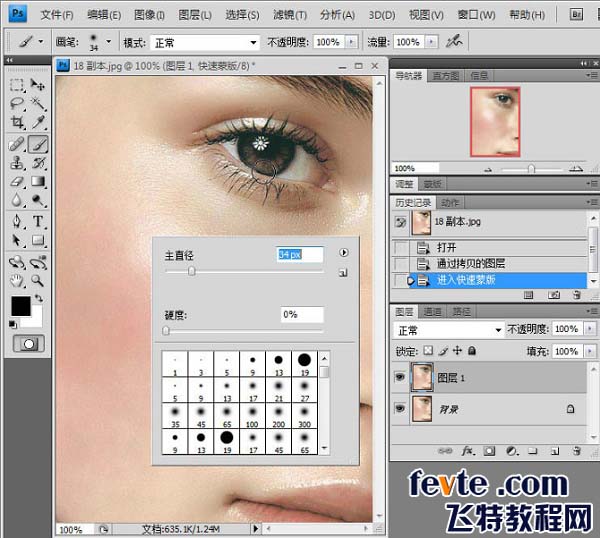Enable airbrush mode in options bar
This screenshot has width=600, height=538.
(455, 42)
